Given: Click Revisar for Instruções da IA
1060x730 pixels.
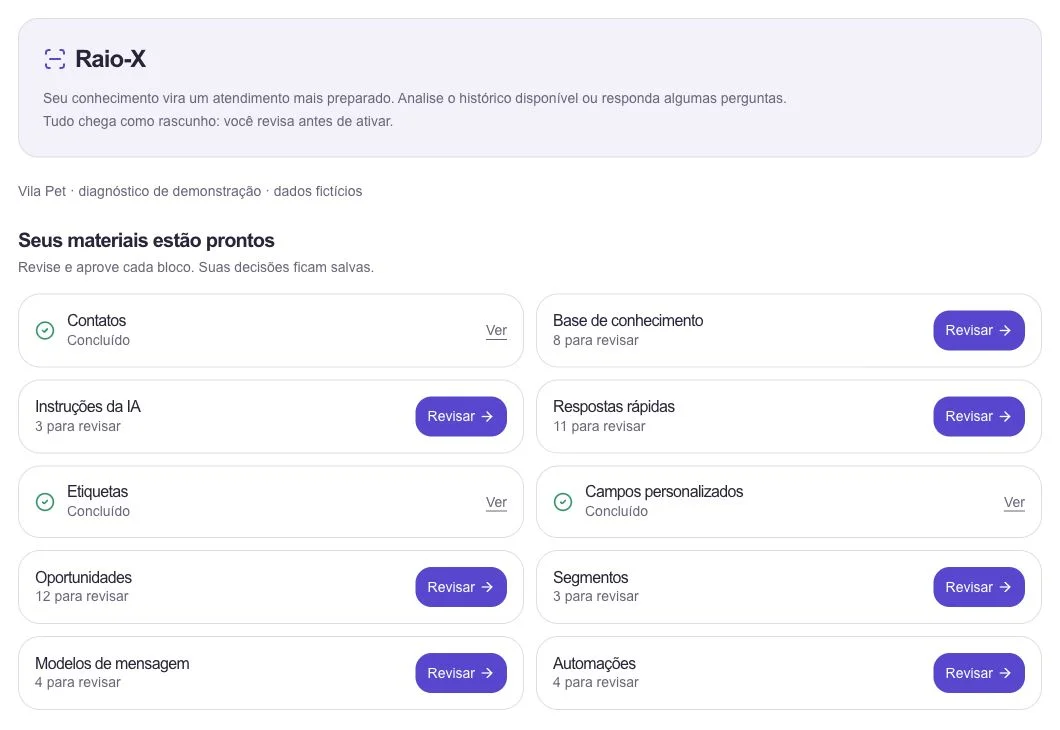Looking at the screenshot, I should (461, 416).
